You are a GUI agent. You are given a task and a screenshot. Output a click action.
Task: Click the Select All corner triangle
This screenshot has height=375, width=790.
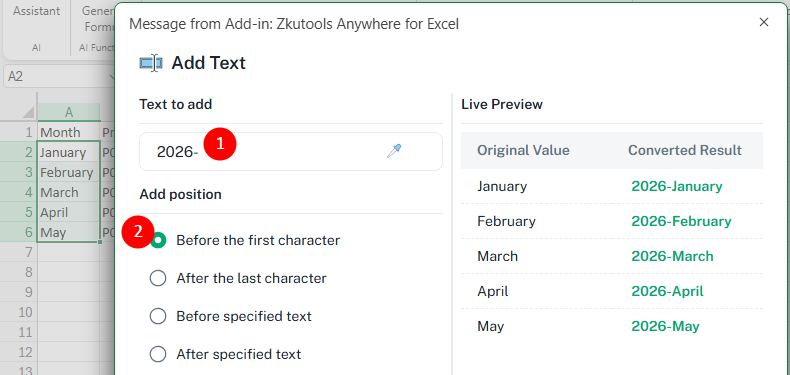tap(28, 112)
